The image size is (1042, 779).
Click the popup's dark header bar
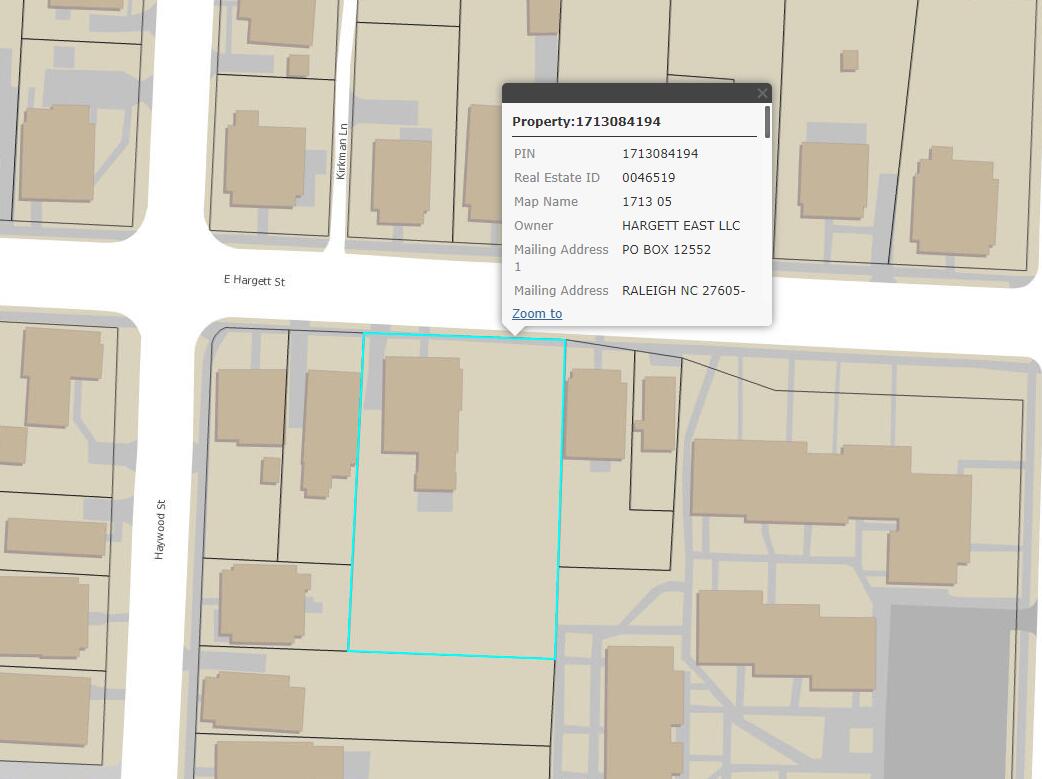(630, 93)
